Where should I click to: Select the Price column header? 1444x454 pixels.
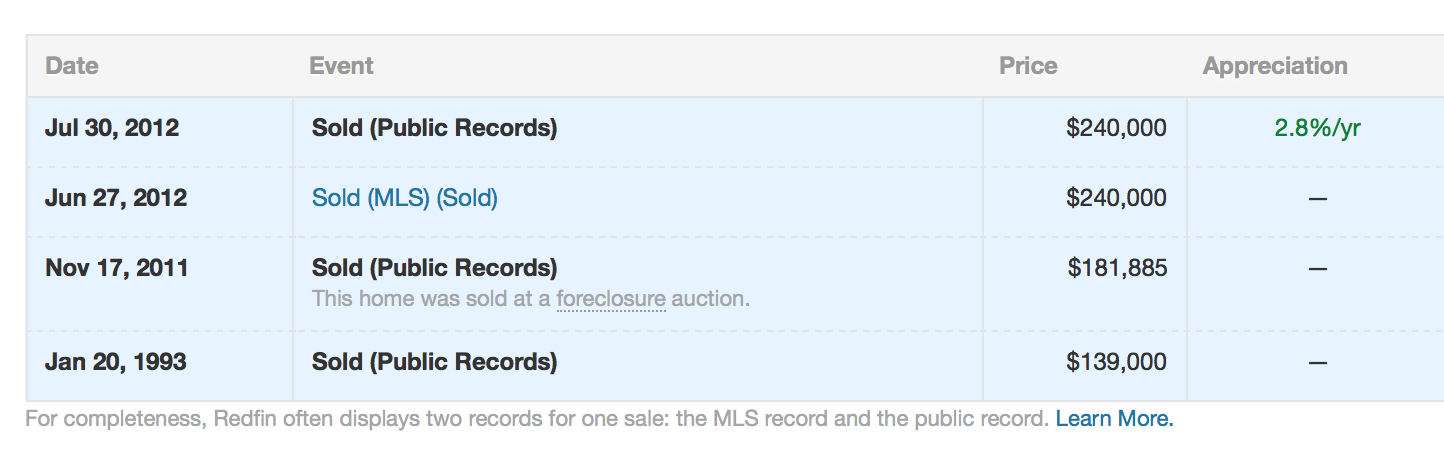coord(1028,66)
